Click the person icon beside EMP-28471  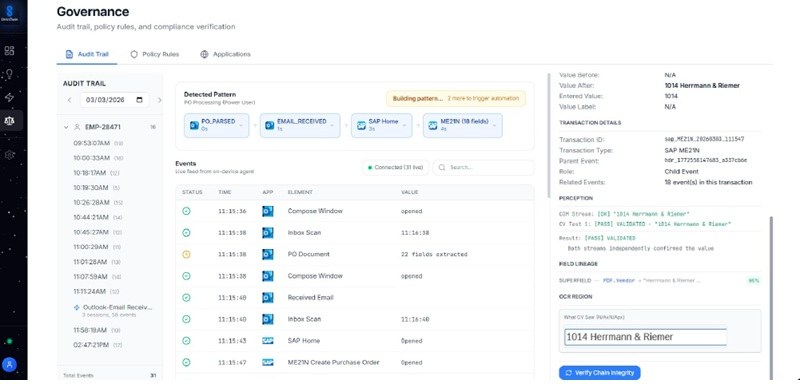(x=78, y=127)
